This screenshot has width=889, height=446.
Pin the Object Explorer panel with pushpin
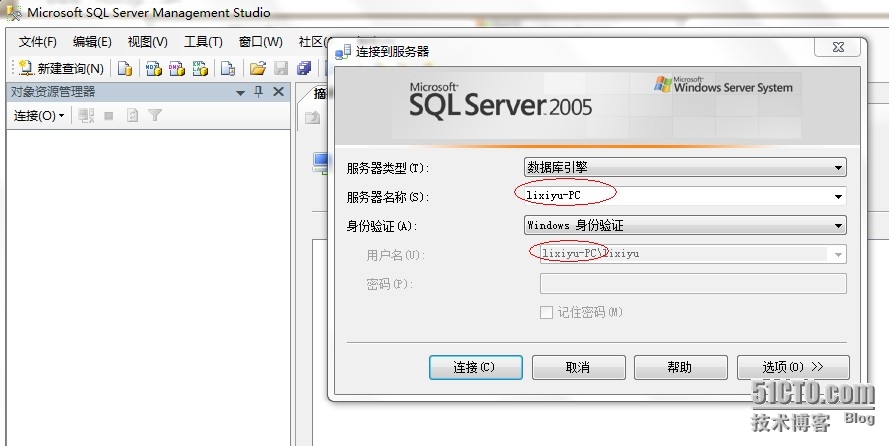click(259, 92)
